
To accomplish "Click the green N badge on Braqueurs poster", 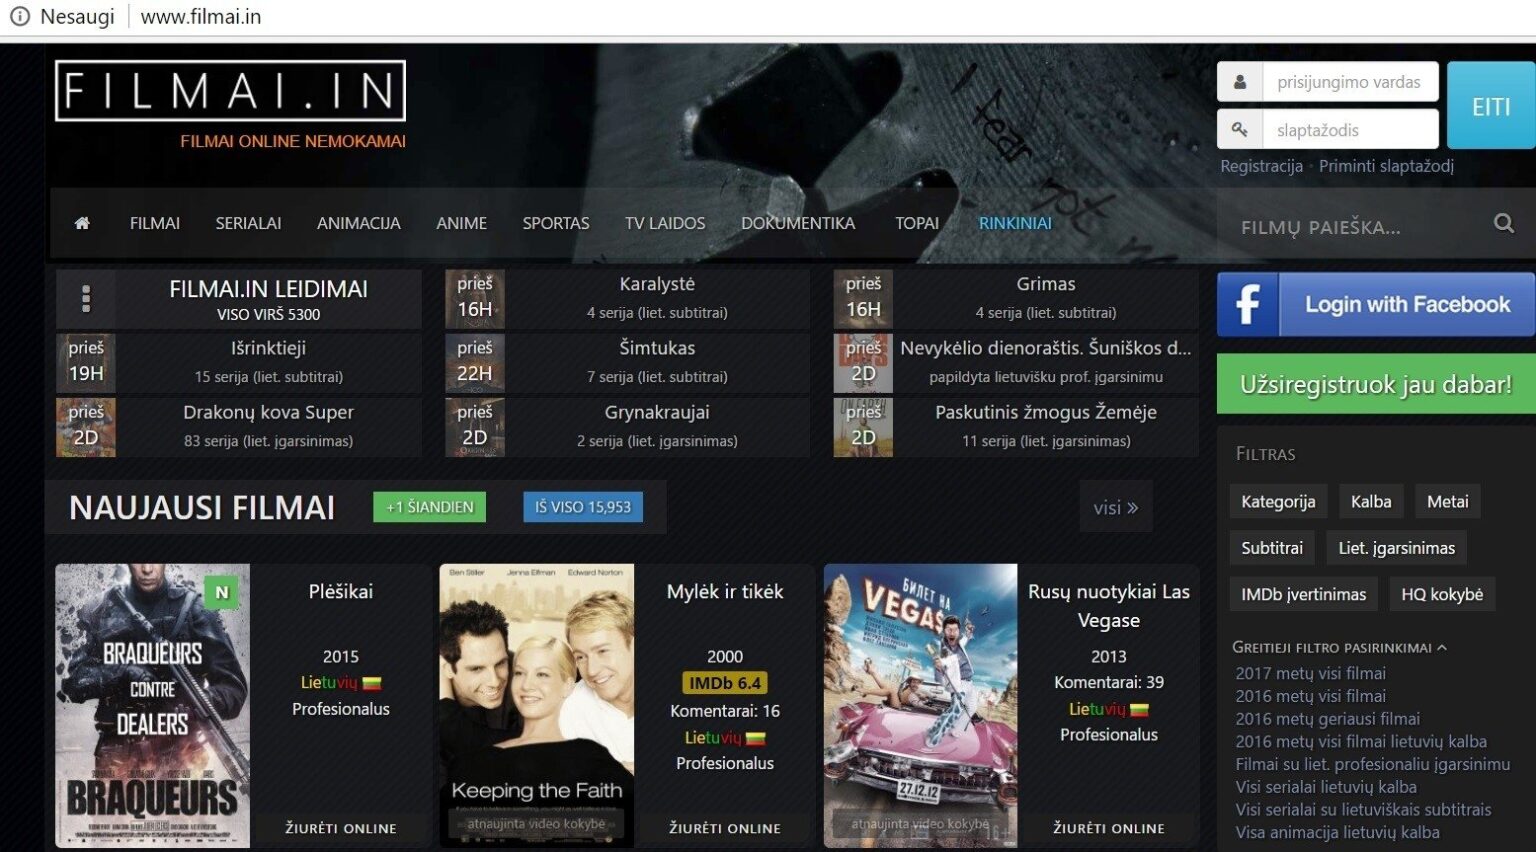I will point(223,592).
